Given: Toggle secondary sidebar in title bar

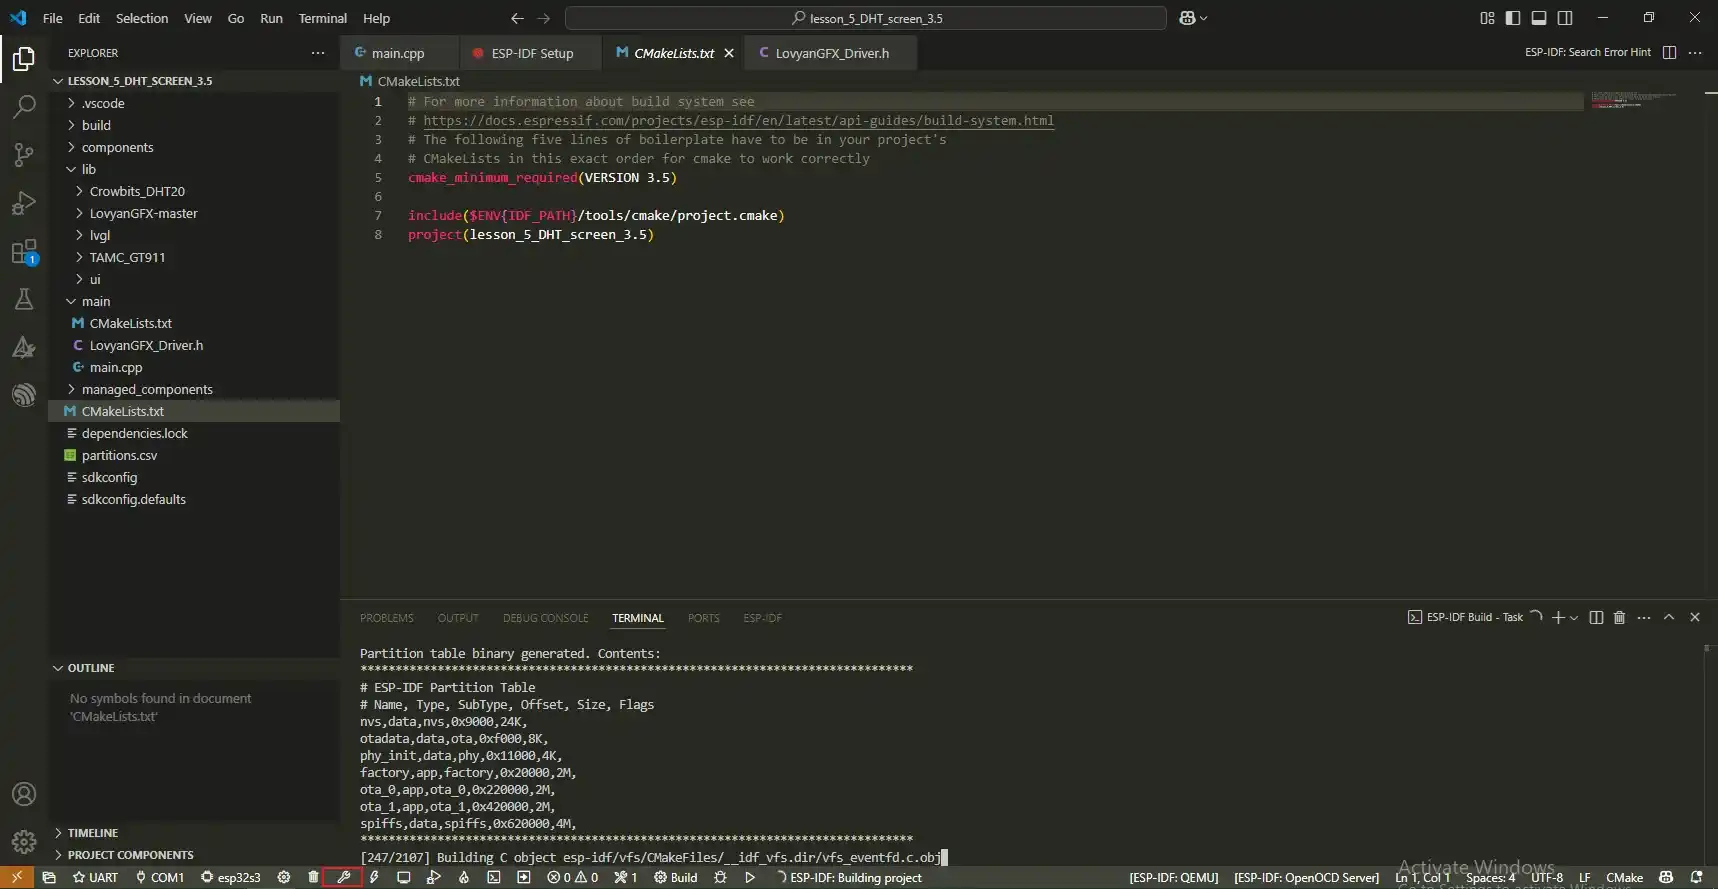Looking at the screenshot, I should tap(1565, 18).
